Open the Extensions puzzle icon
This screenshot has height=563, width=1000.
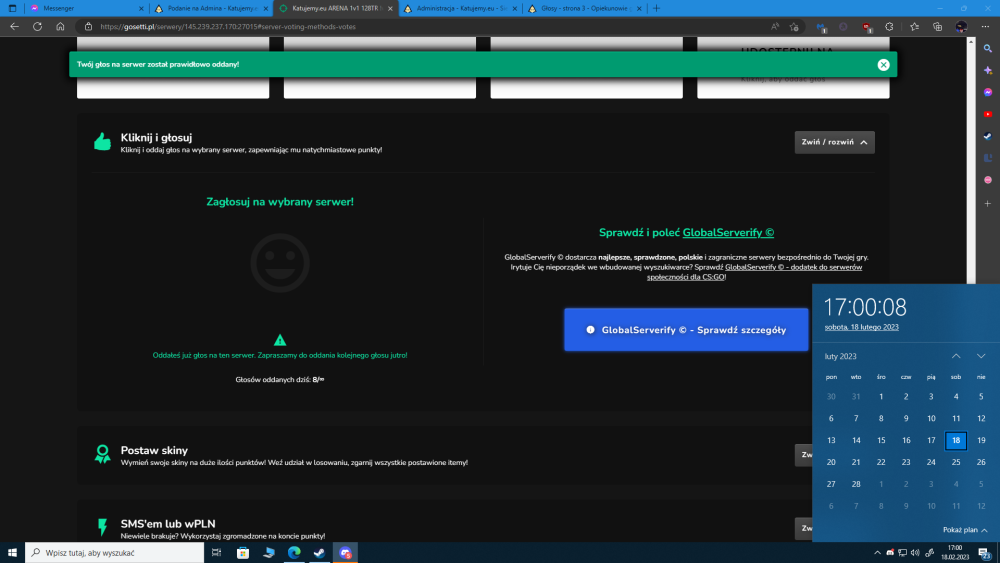pyautogui.click(x=890, y=27)
